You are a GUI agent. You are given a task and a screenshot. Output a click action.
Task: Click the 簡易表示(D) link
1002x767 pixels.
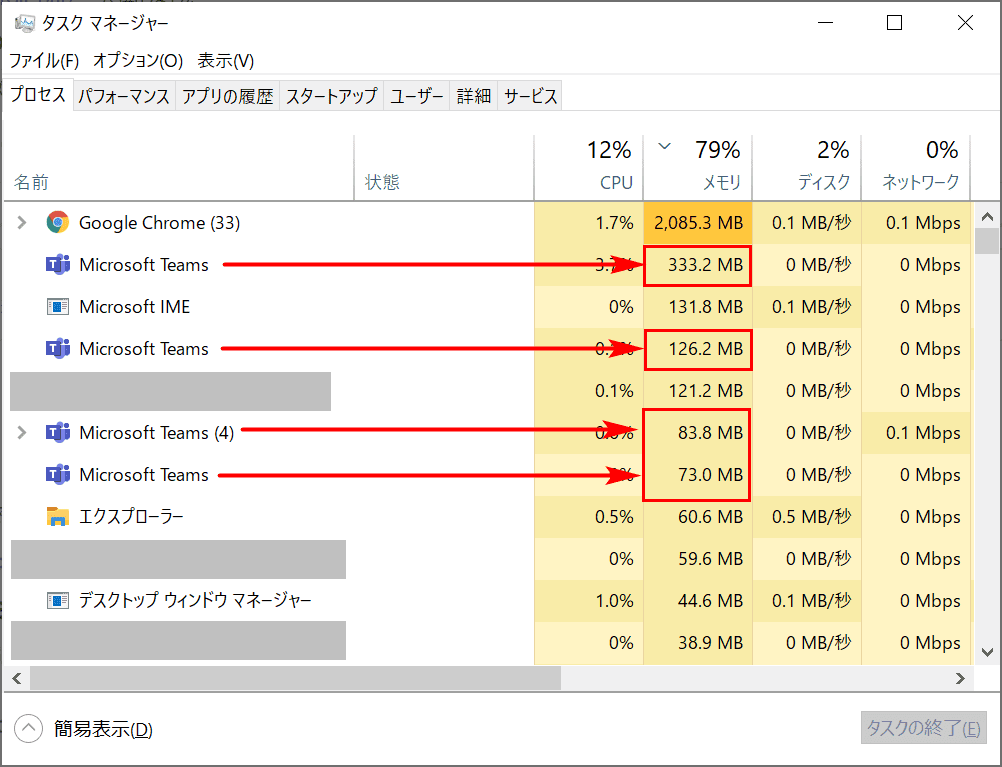[103, 729]
